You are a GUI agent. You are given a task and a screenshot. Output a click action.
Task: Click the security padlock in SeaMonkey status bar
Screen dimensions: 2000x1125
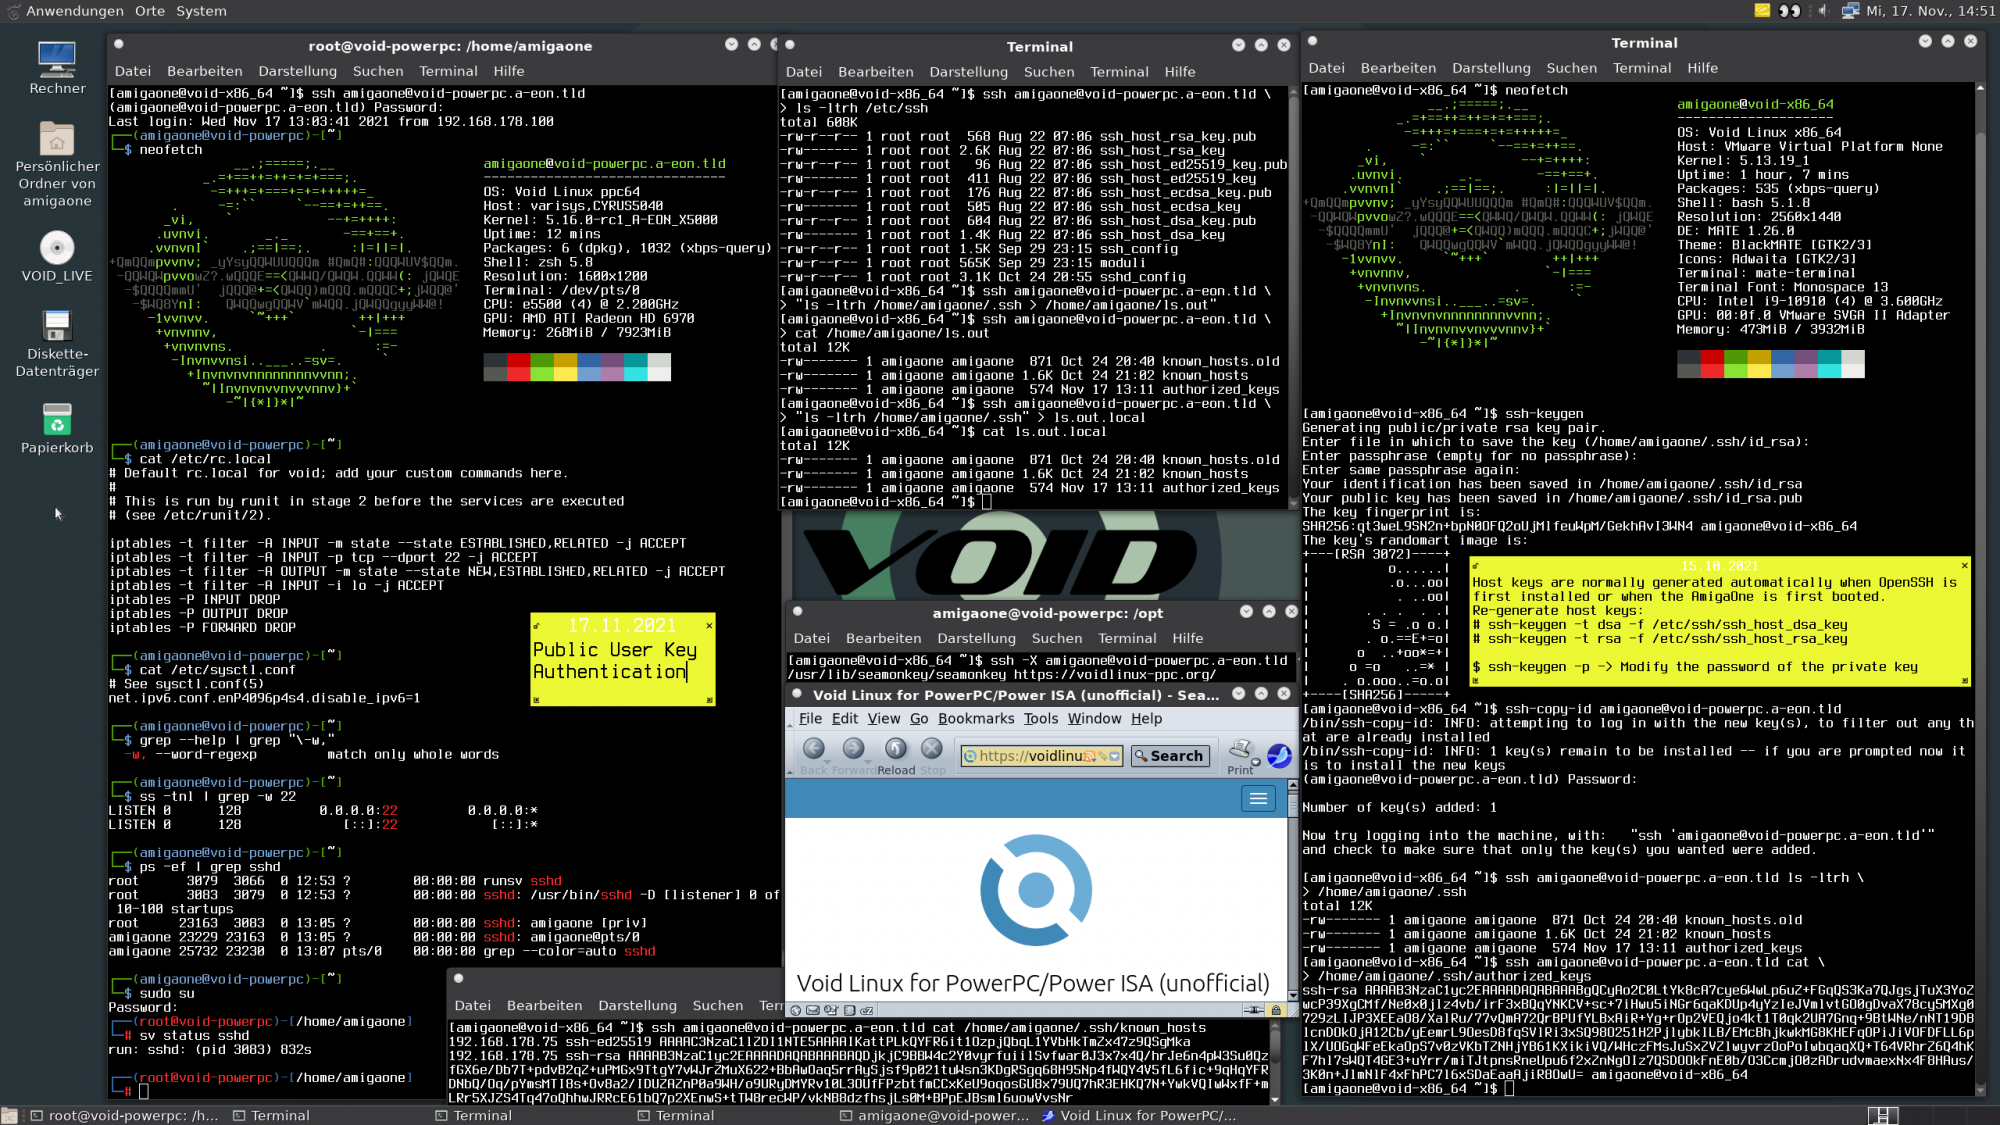(x=1275, y=1010)
